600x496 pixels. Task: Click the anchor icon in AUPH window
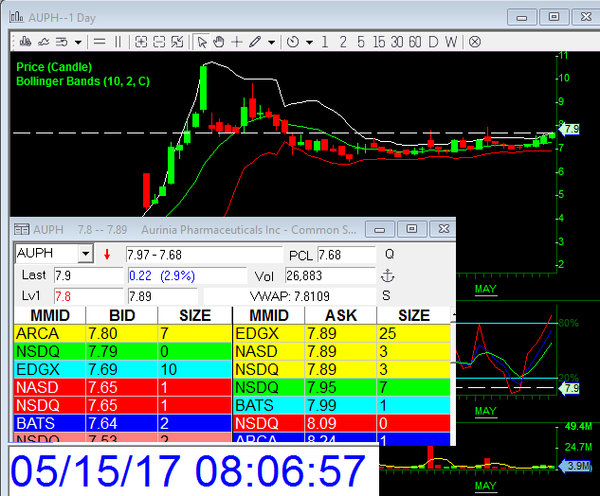click(x=389, y=275)
